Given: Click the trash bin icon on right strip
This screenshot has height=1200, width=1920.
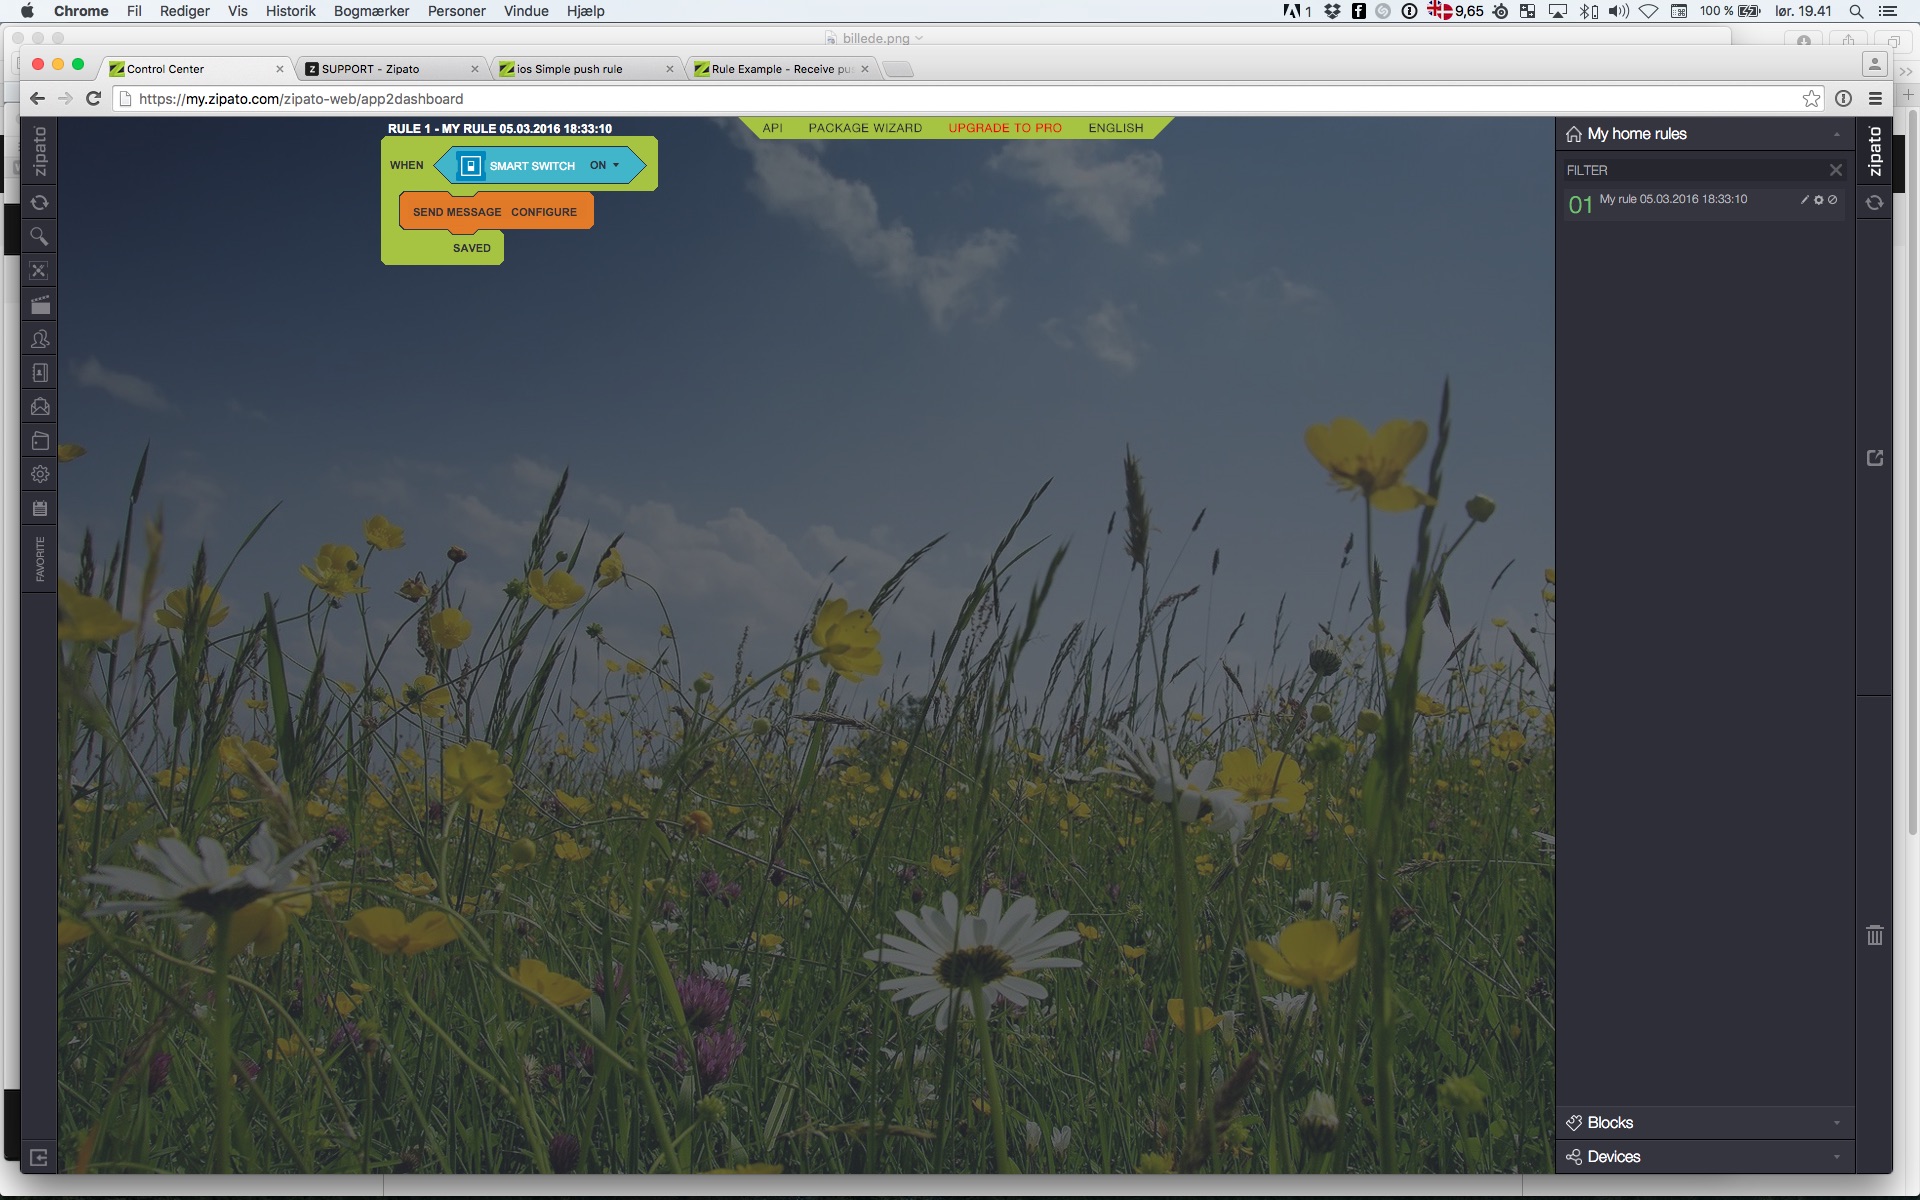Looking at the screenshot, I should click(x=1875, y=935).
